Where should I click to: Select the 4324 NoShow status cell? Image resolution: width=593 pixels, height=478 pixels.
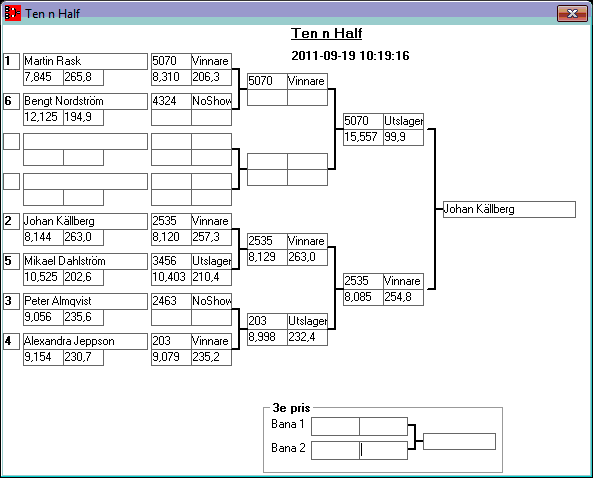click(x=211, y=101)
